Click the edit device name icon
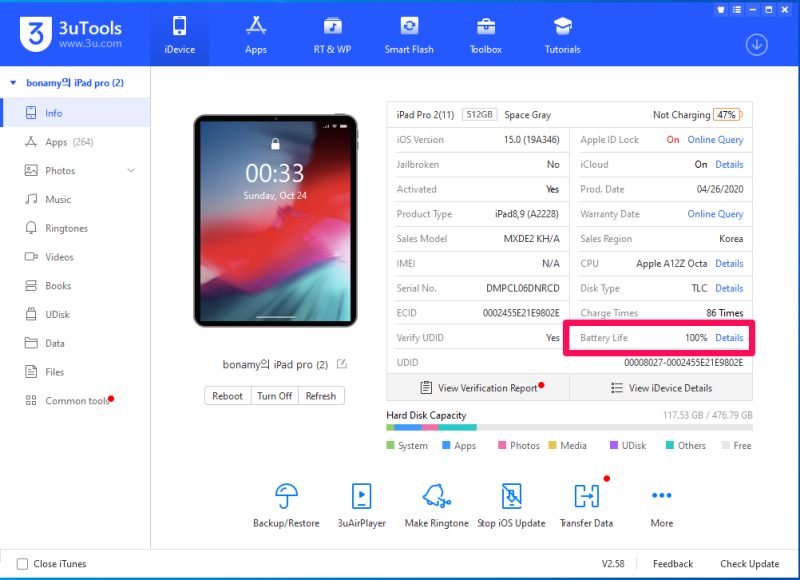Image resolution: width=800 pixels, height=580 pixels. click(x=342, y=364)
